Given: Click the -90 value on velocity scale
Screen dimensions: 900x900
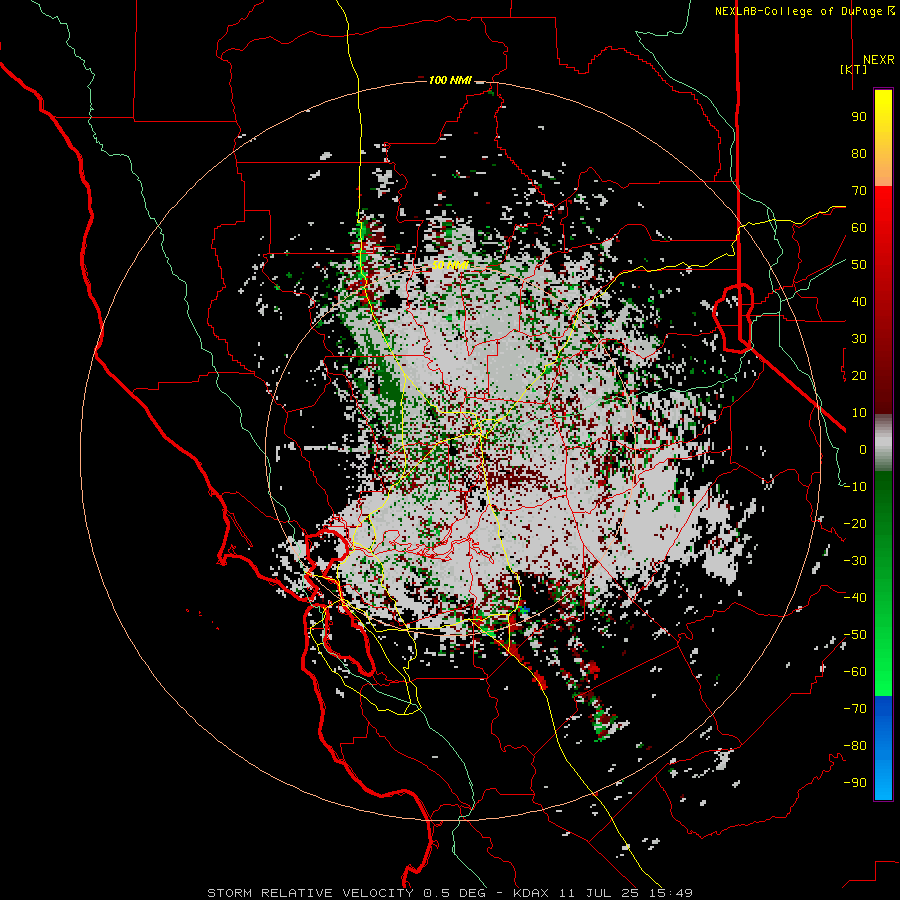Looking at the screenshot, I should tap(855, 783).
